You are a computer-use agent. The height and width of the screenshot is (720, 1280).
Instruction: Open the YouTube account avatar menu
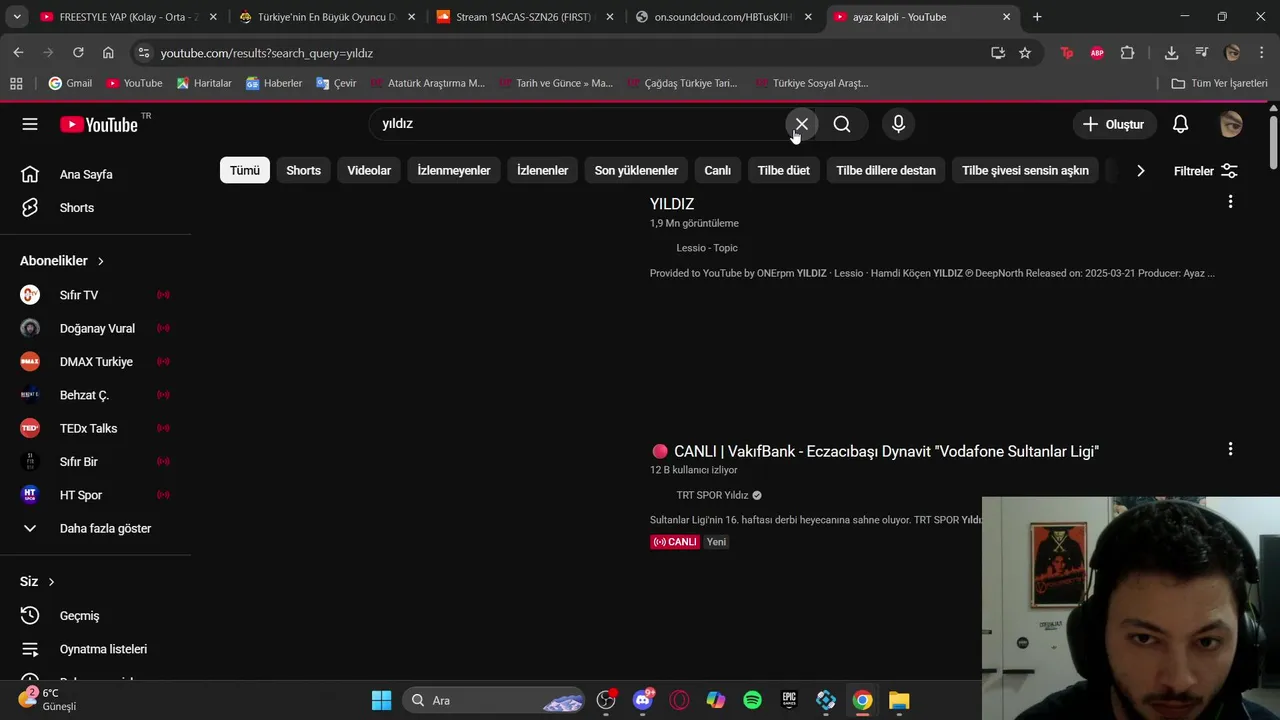point(1231,124)
